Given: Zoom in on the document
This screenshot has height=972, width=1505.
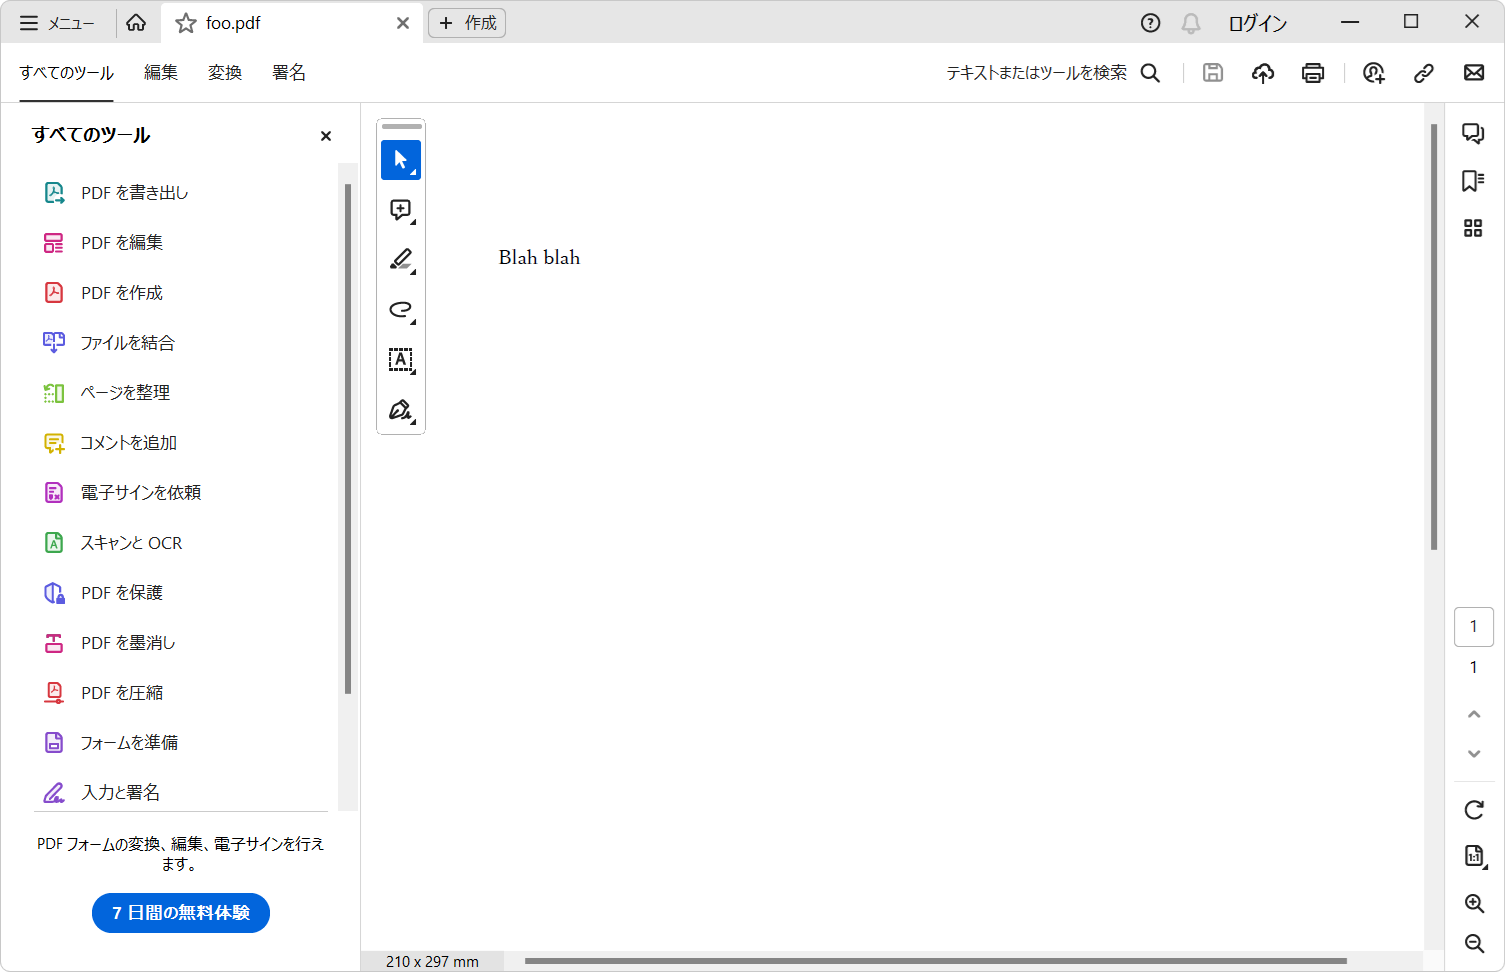Looking at the screenshot, I should point(1474,903).
